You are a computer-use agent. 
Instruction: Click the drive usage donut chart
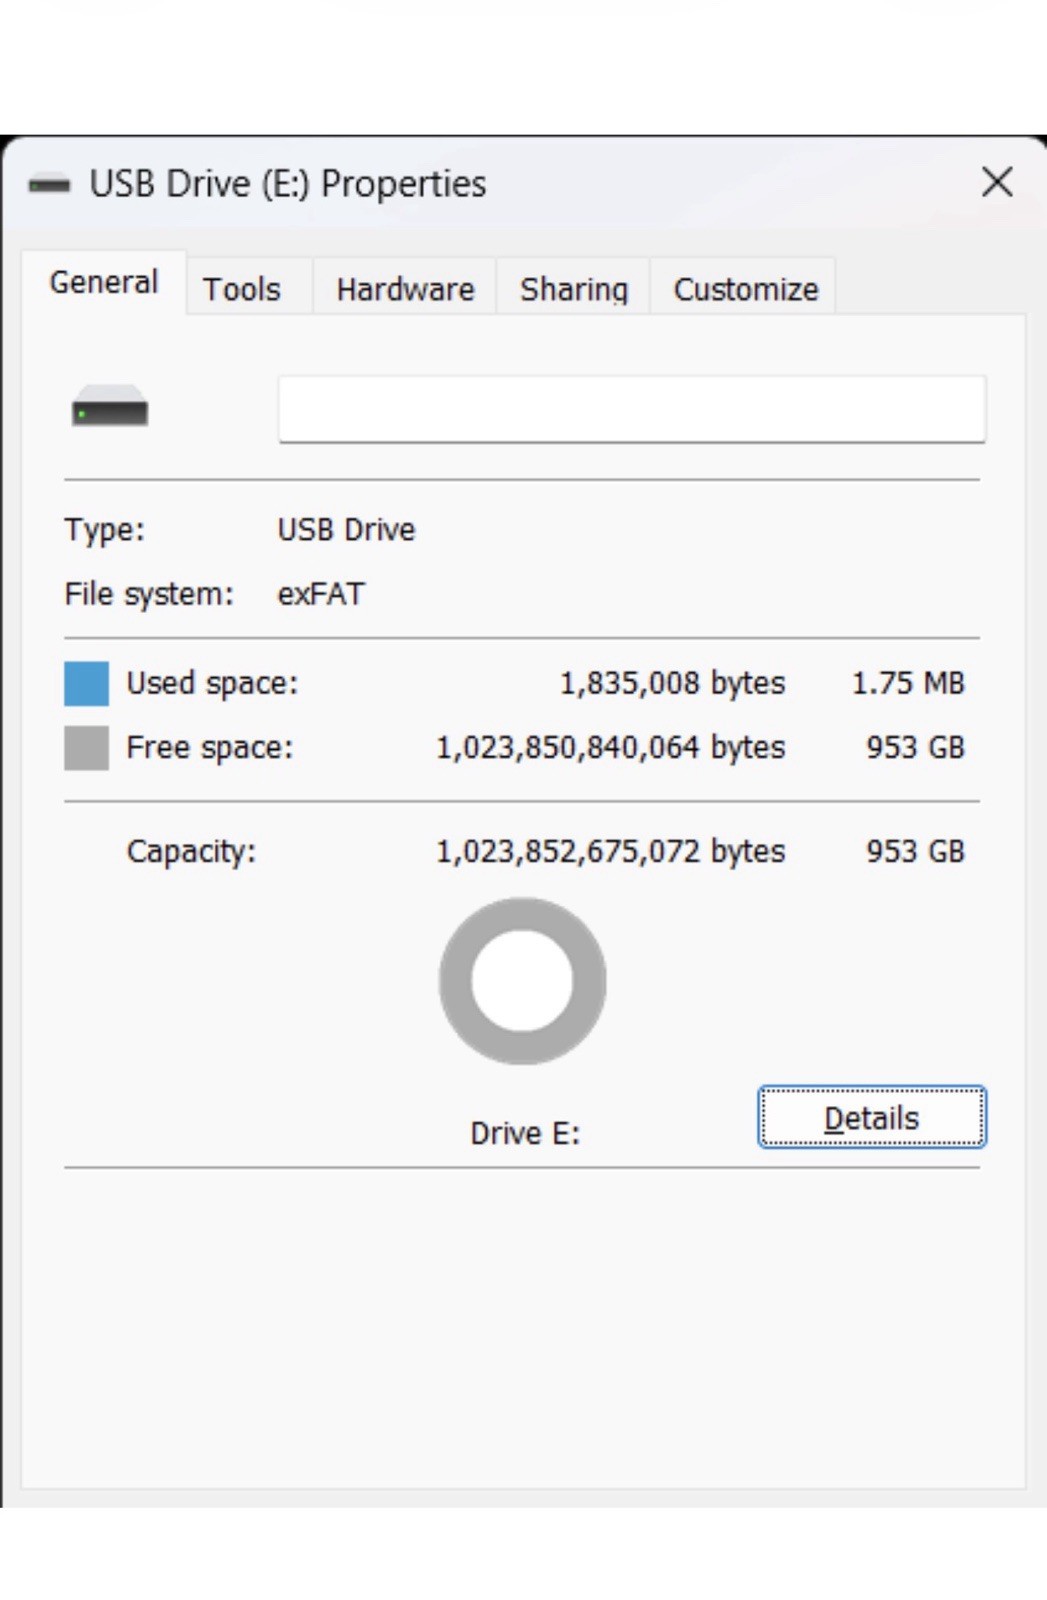pyautogui.click(x=523, y=981)
